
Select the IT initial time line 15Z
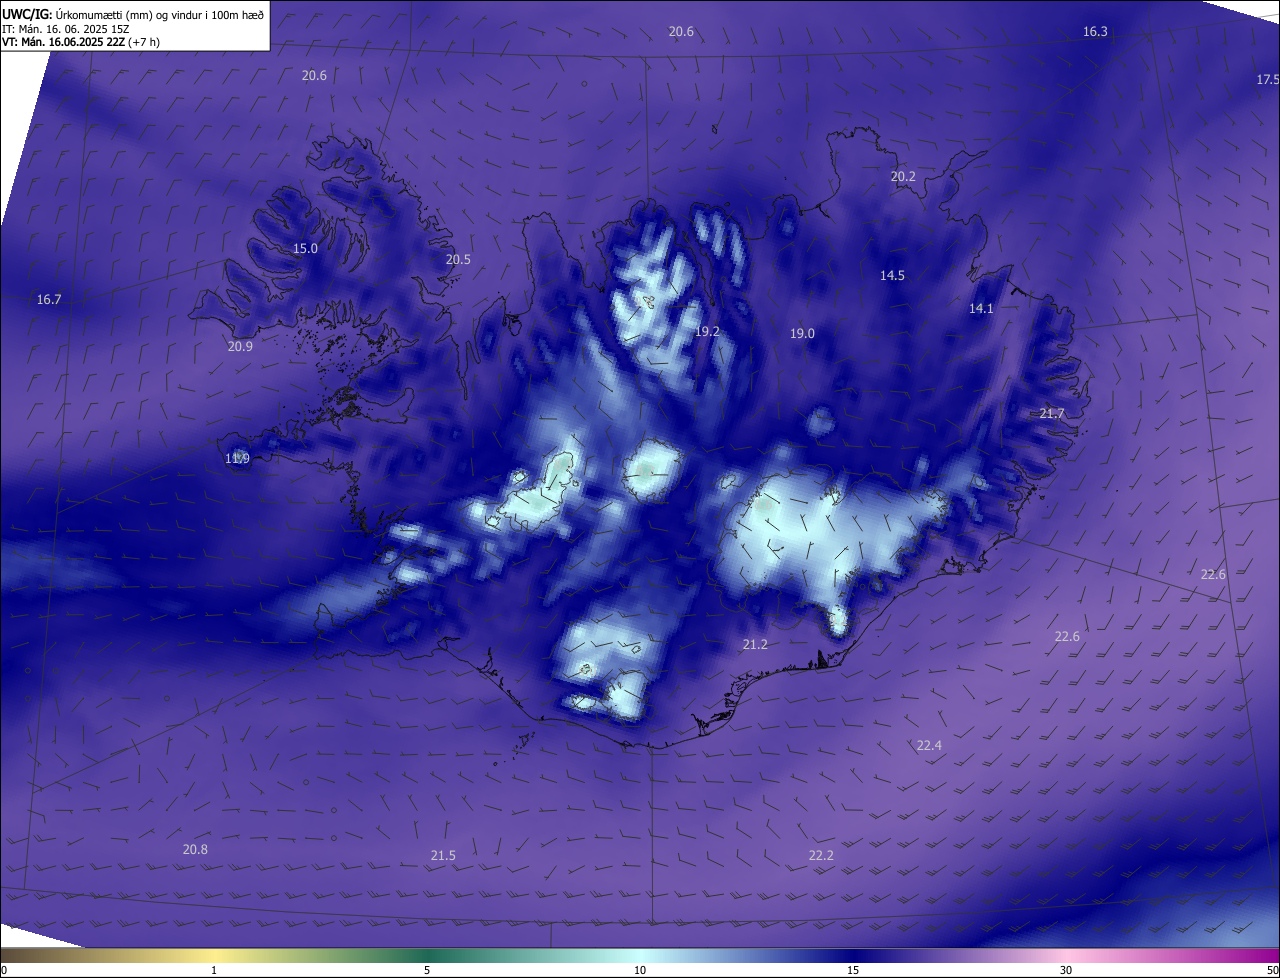point(68,28)
